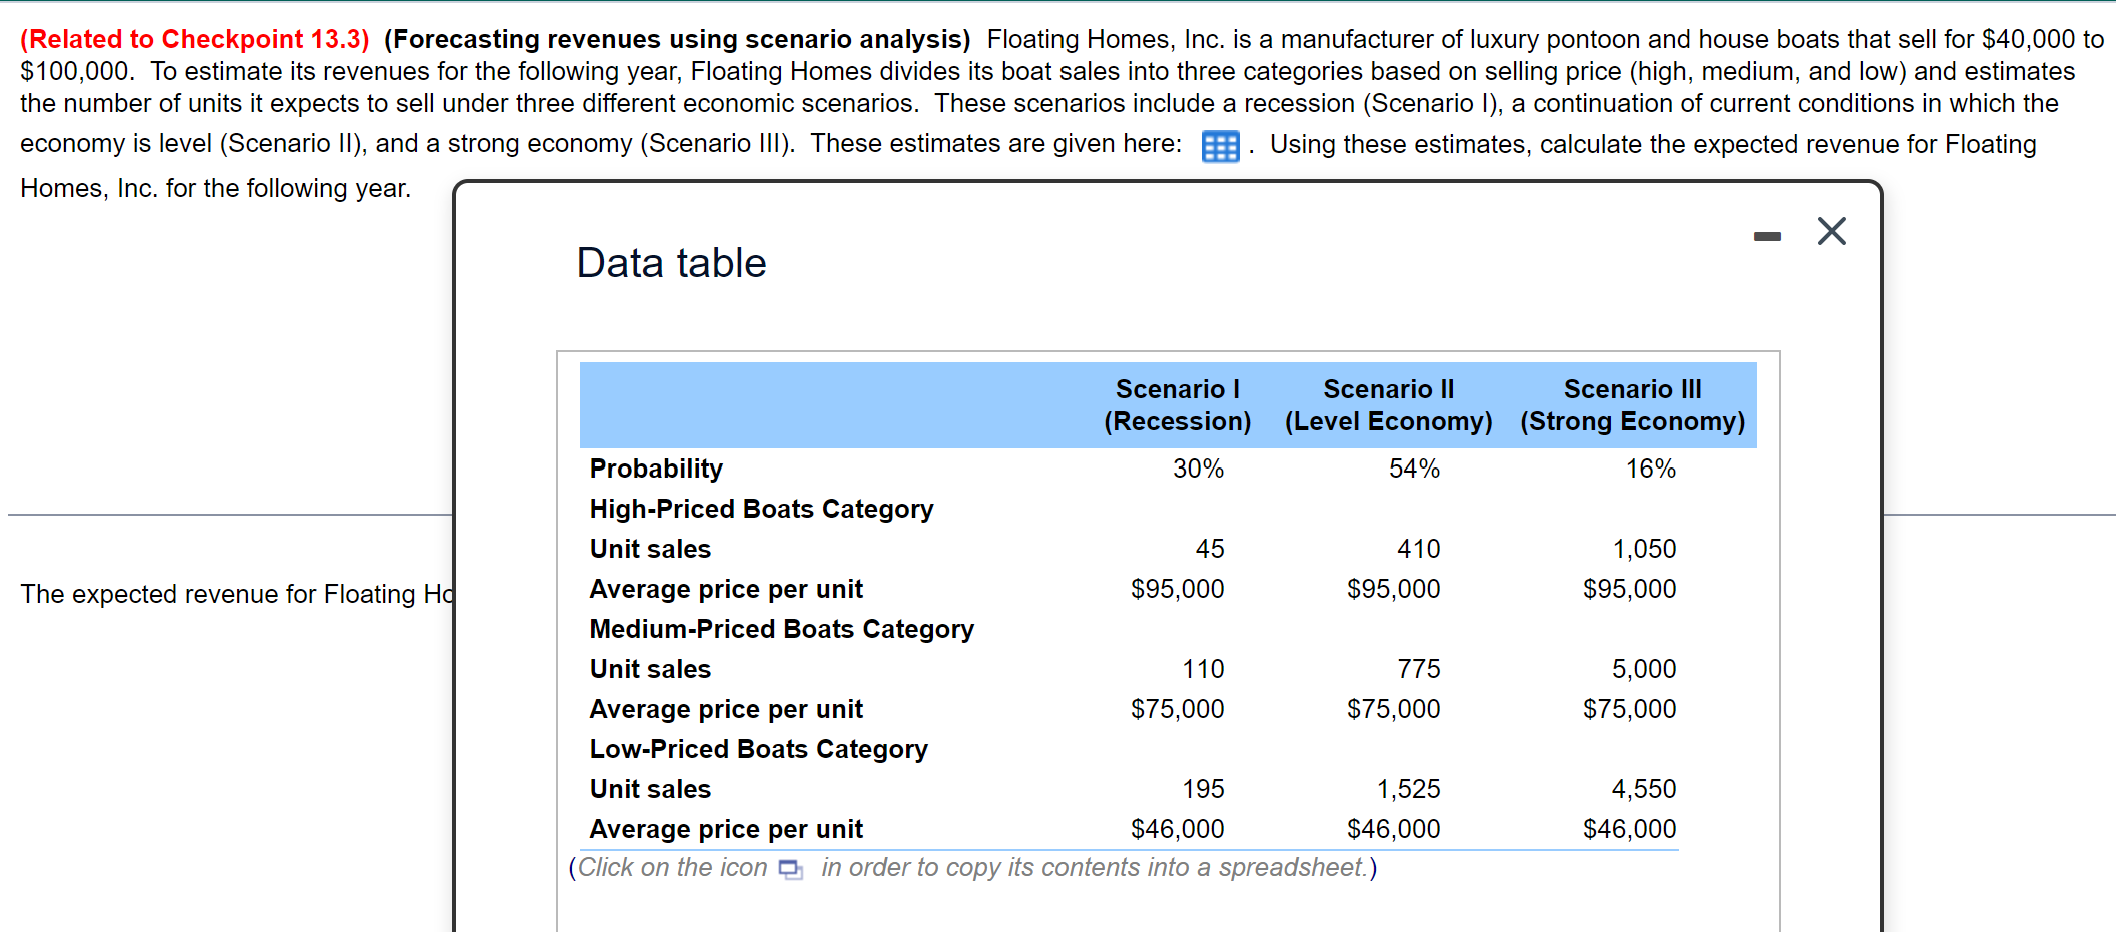Click the 775 unit sales value

point(1419,669)
